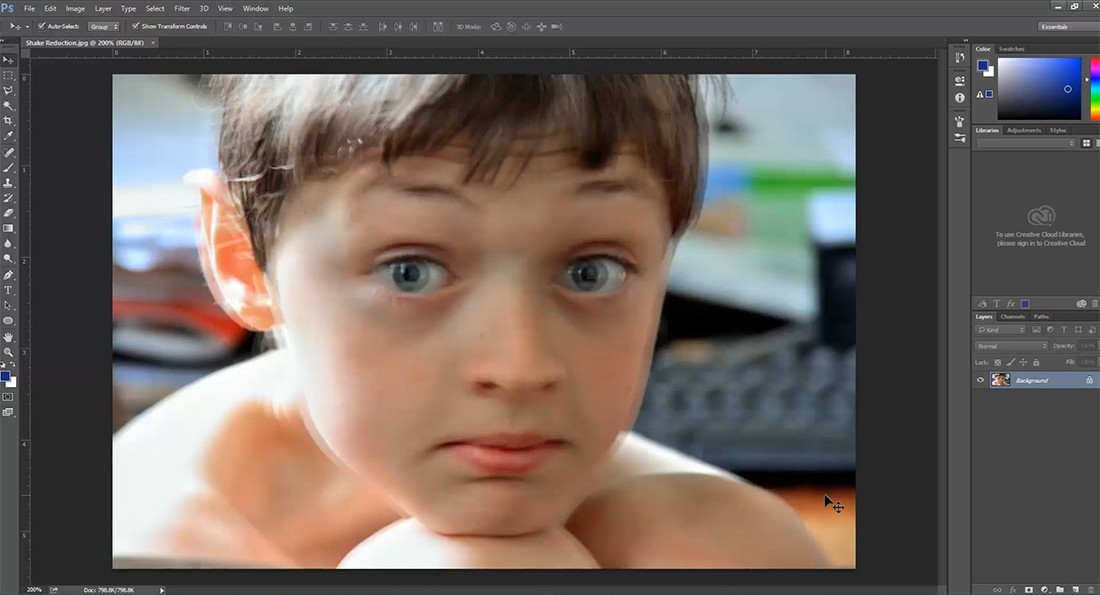Add character style button in Libraries panel
Screen dimensions: 1100x595
(996, 304)
